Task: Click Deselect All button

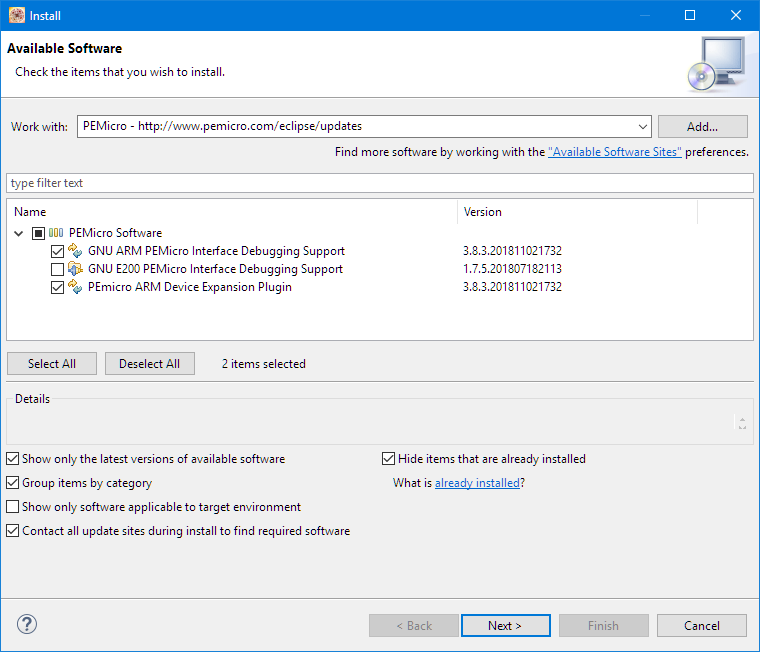Action: tap(150, 364)
